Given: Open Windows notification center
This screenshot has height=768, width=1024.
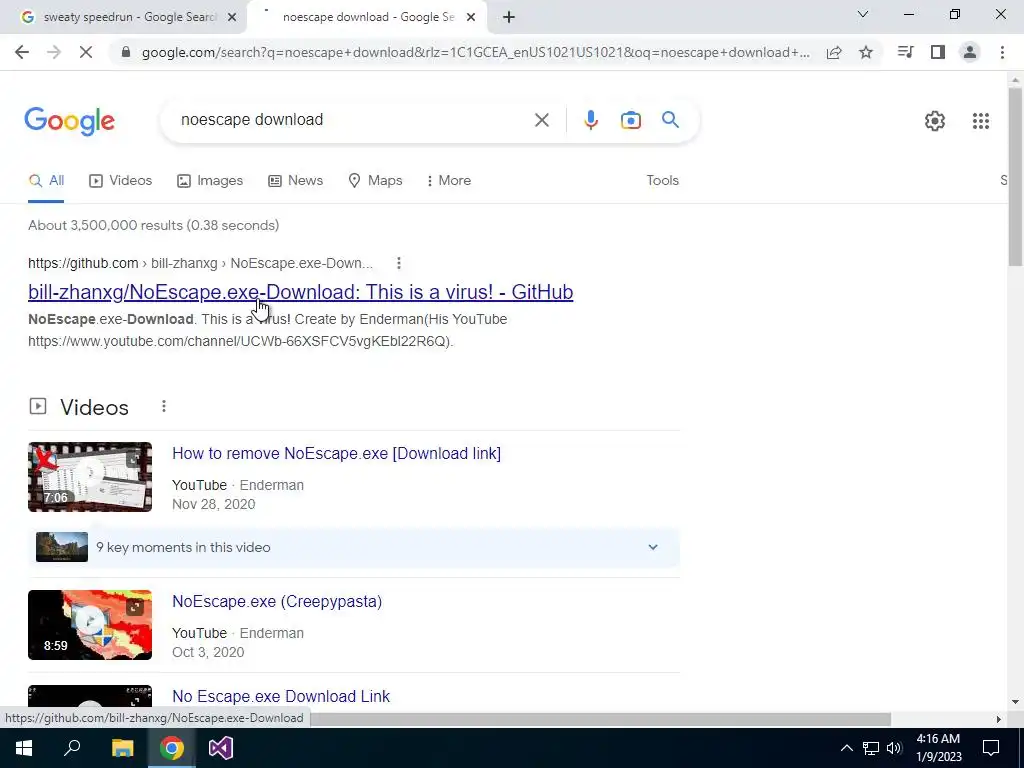Looking at the screenshot, I should (991, 748).
